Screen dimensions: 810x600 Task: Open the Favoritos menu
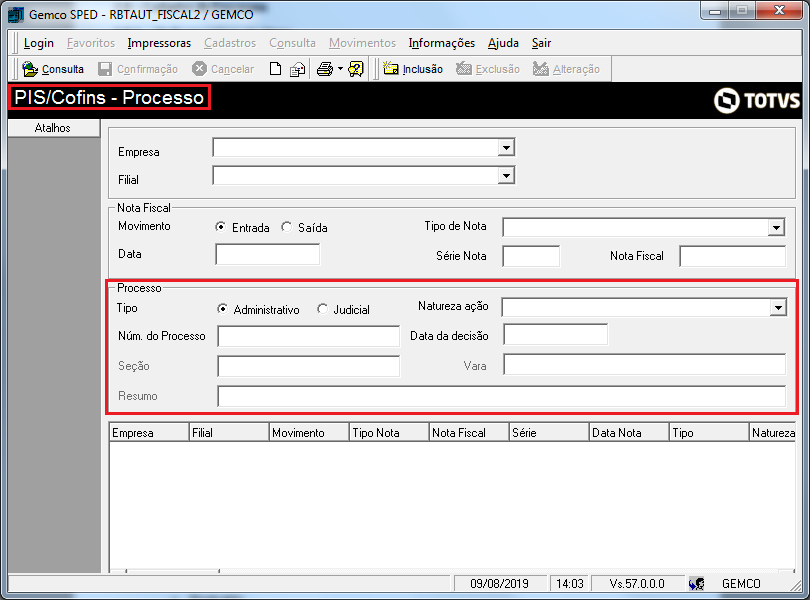(x=91, y=43)
